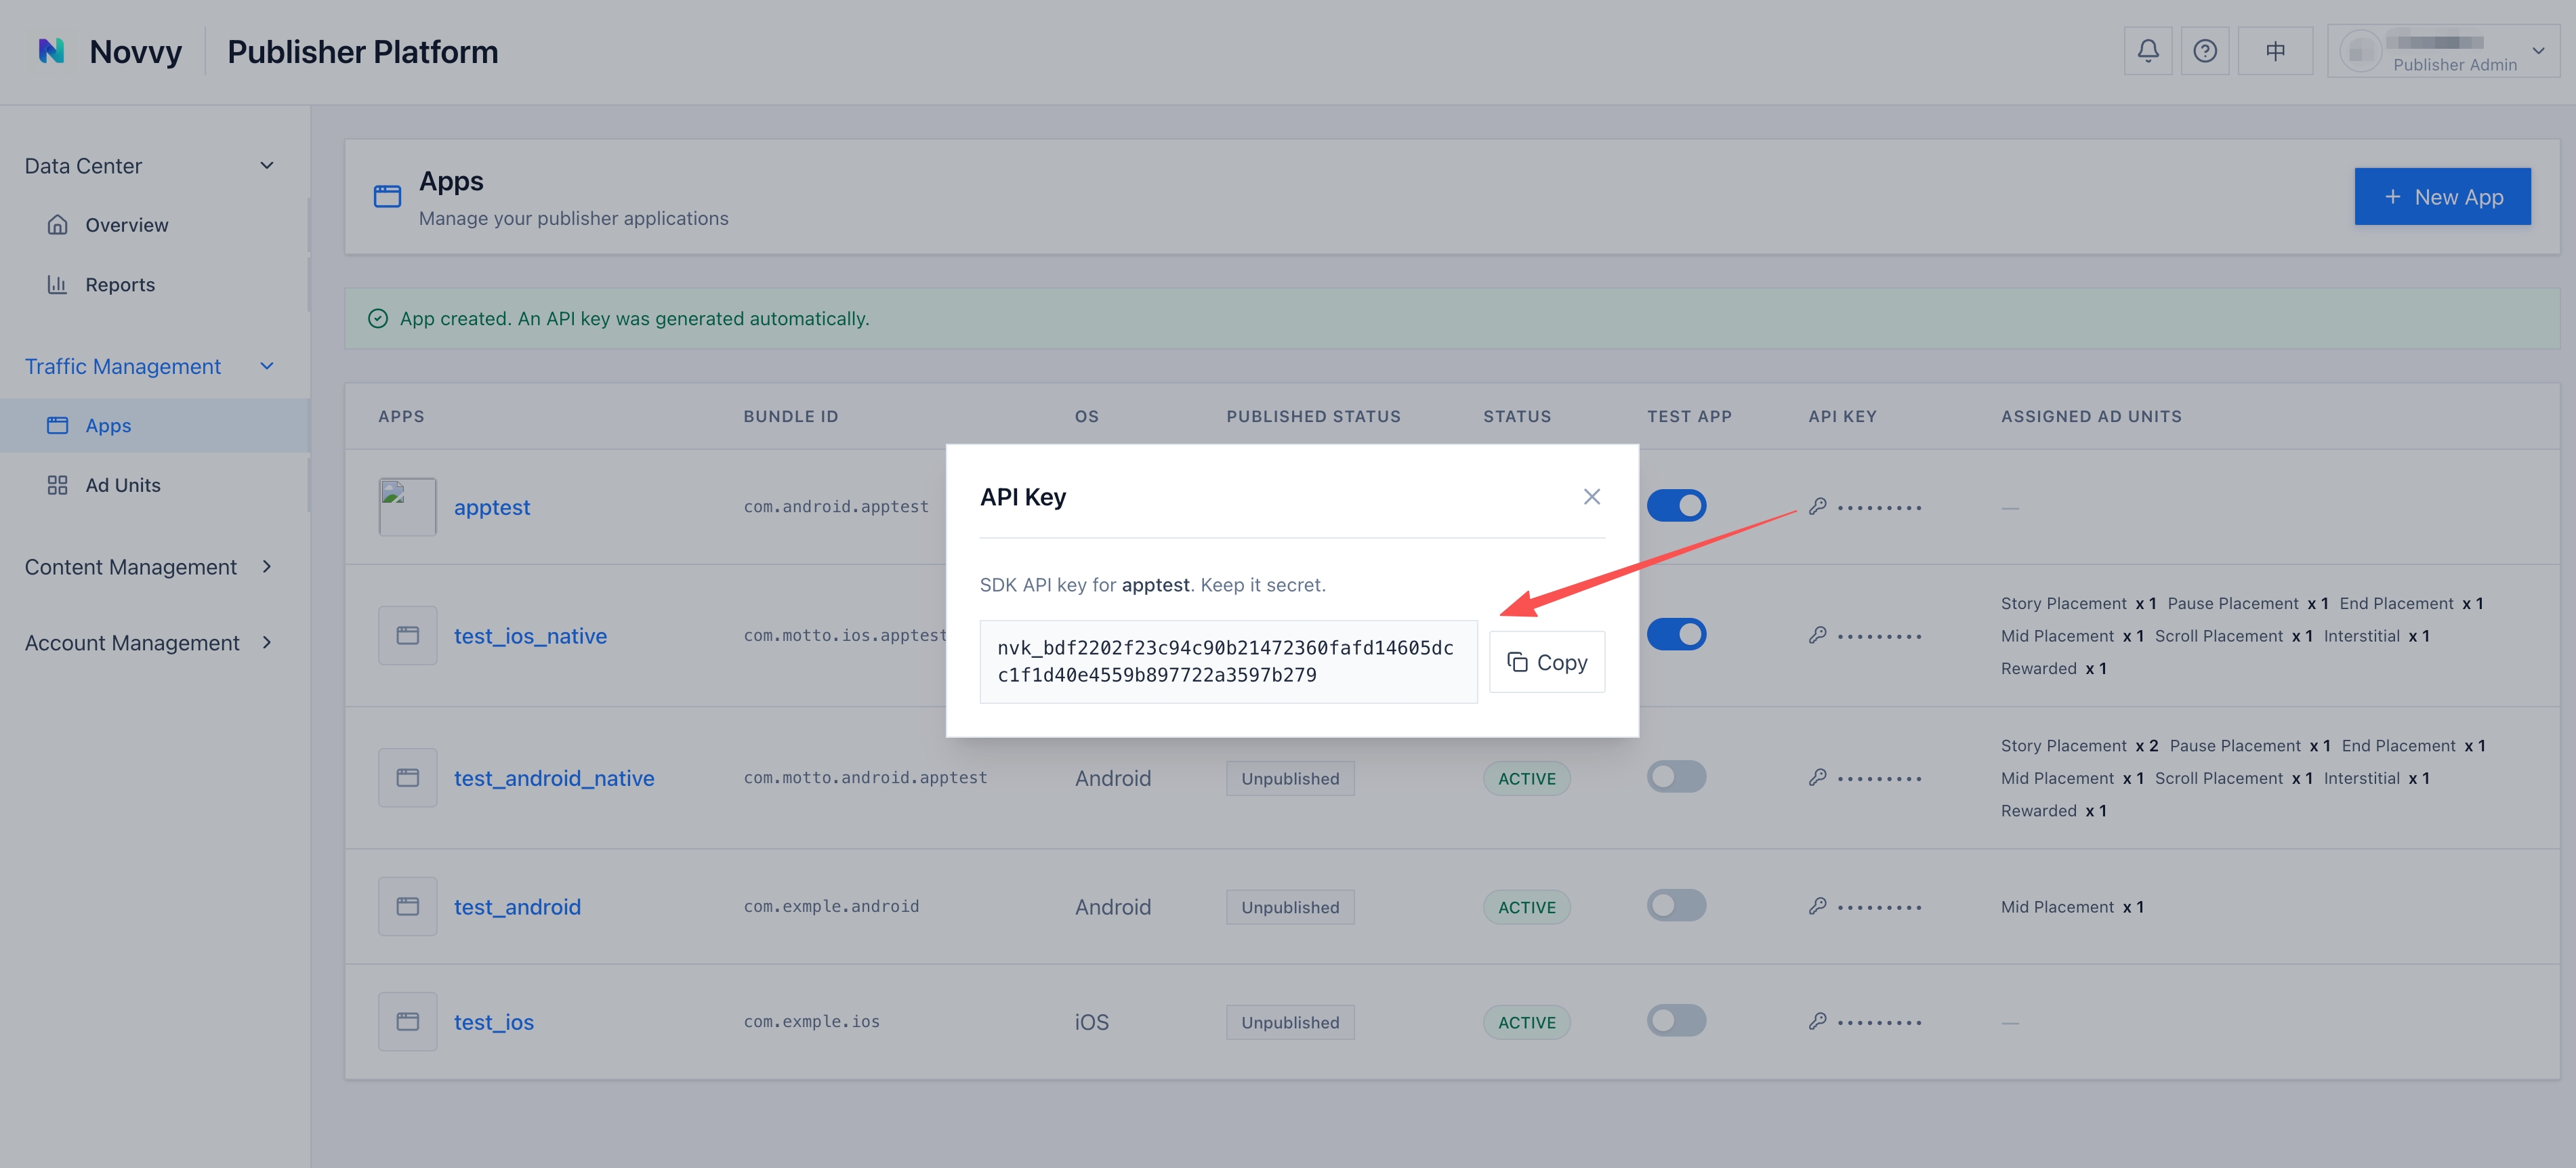
Task: Click the New App button
Action: coord(2442,197)
